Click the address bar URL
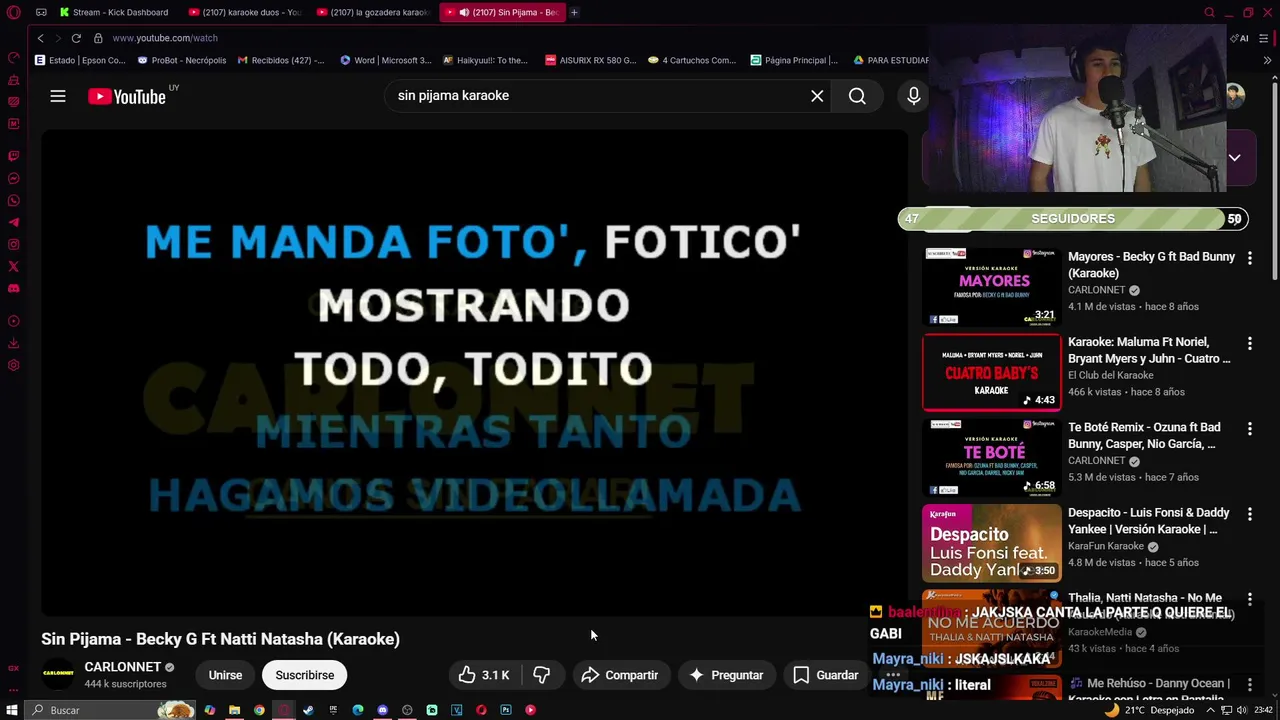Viewport: 1280px width, 720px height. tap(165, 38)
